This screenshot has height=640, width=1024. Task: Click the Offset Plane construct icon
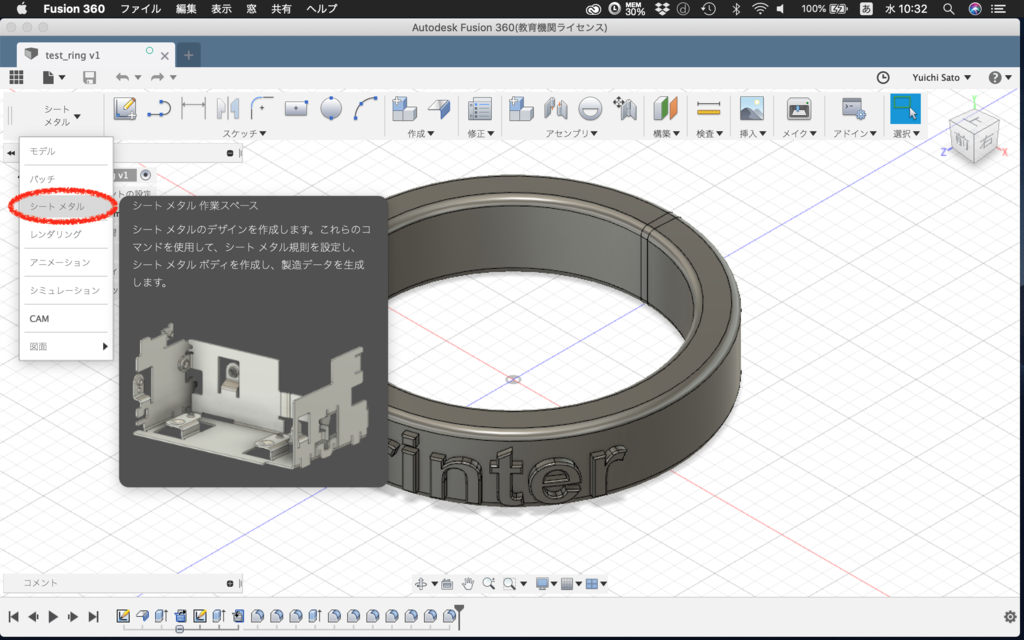665,108
